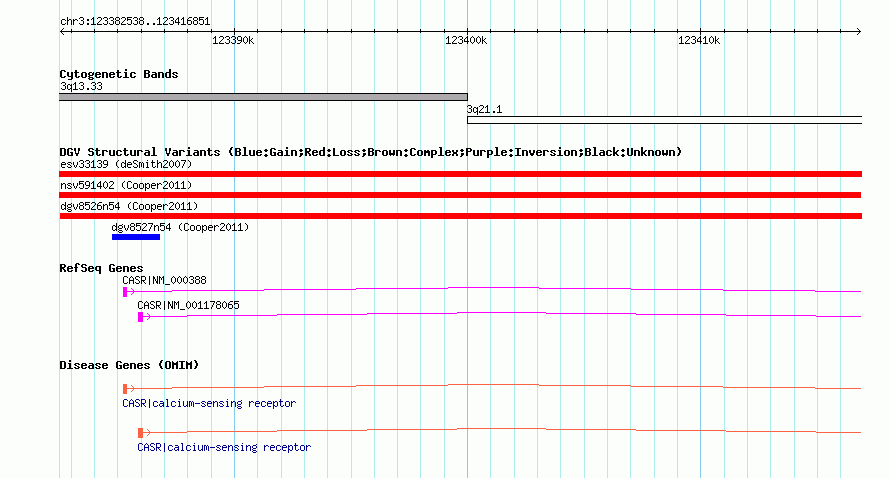Screen dimensions: 890x478
Task: Click the RefSeq Genes track title
Action: [101, 268]
